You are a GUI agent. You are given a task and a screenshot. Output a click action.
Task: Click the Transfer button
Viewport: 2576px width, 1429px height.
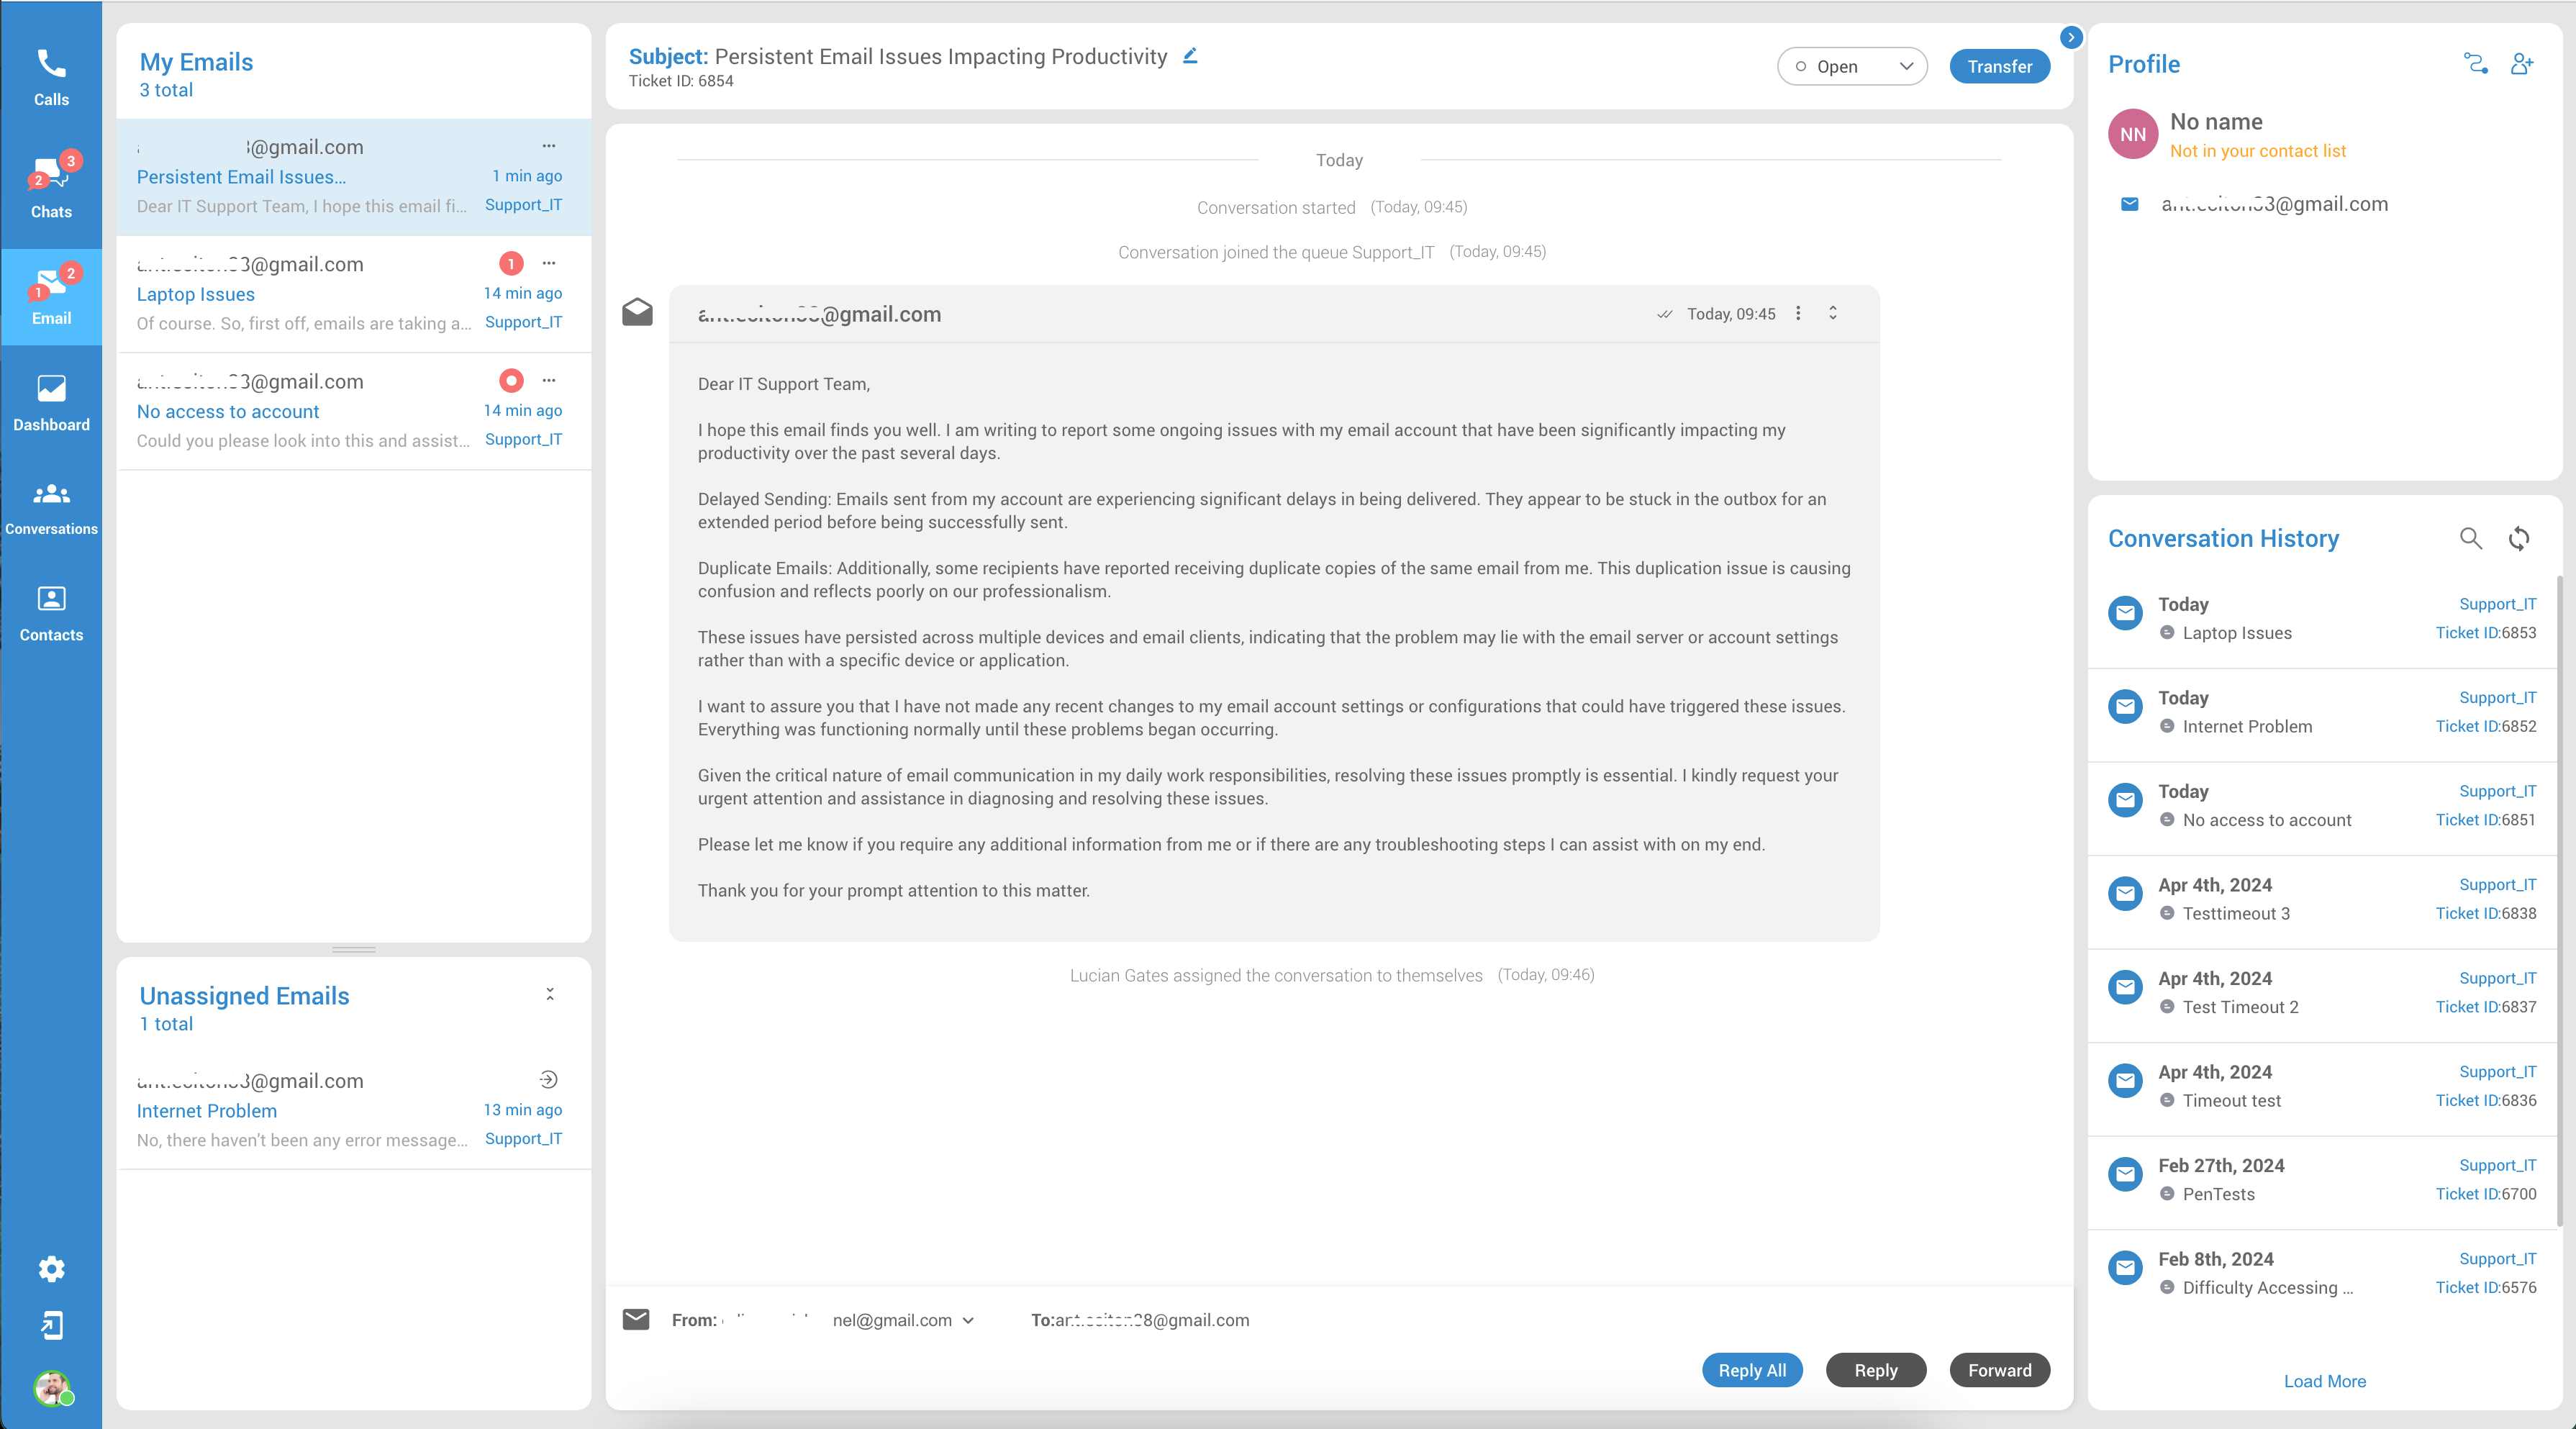(2000, 66)
